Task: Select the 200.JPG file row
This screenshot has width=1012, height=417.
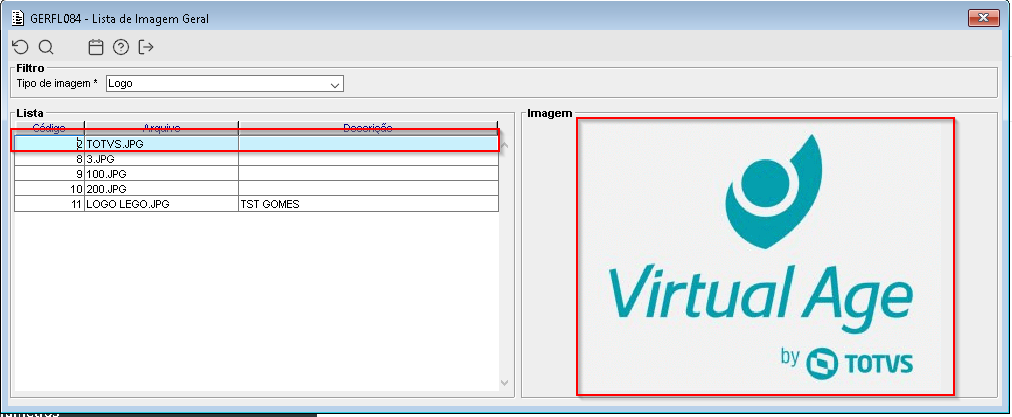Action: (x=256, y=189)
